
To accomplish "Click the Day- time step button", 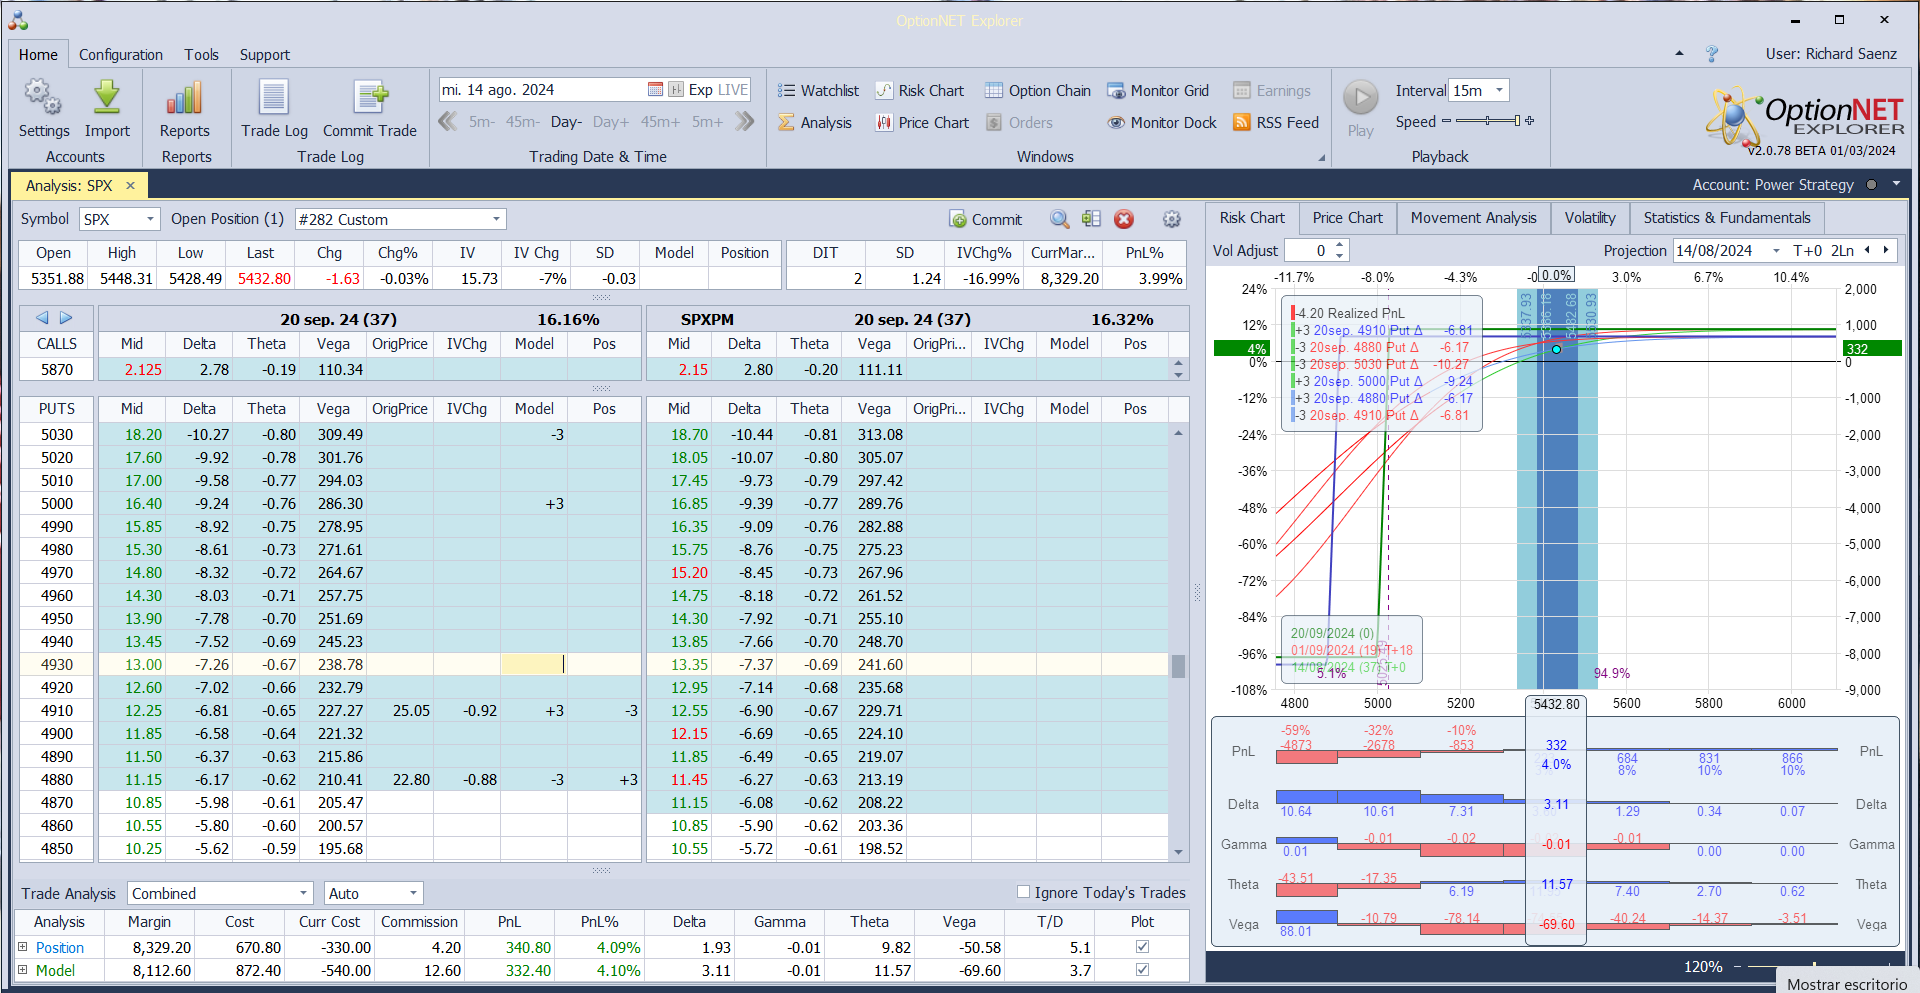I will coord(566,121).
